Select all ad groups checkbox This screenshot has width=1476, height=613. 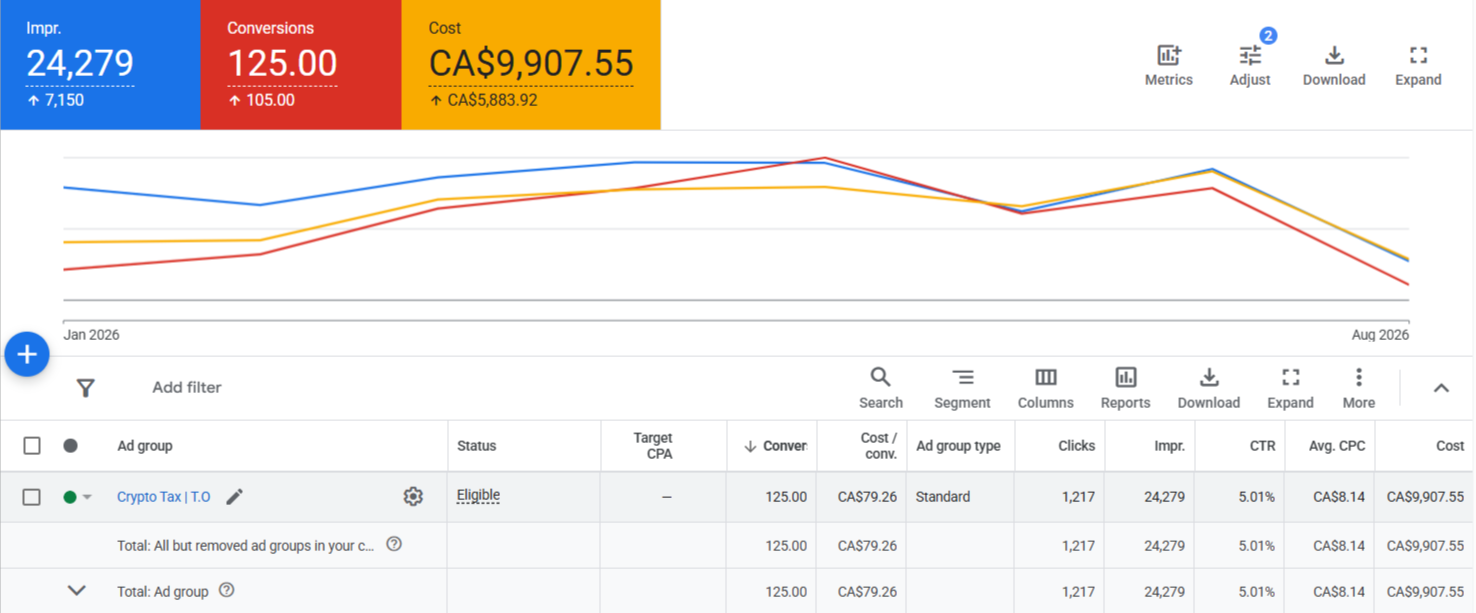pyautogui.click(x=32, y=446)
